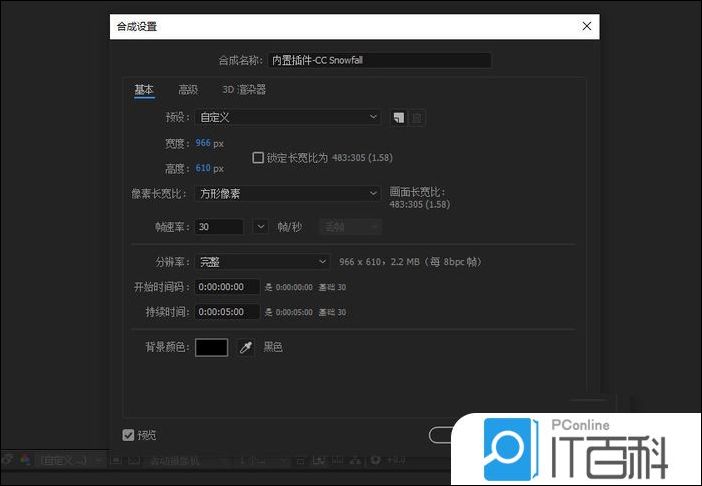Click the duration 0:00:05:00 field
Image resolution: width=702 pixels, height=486 pixels.
coord(227,312)
